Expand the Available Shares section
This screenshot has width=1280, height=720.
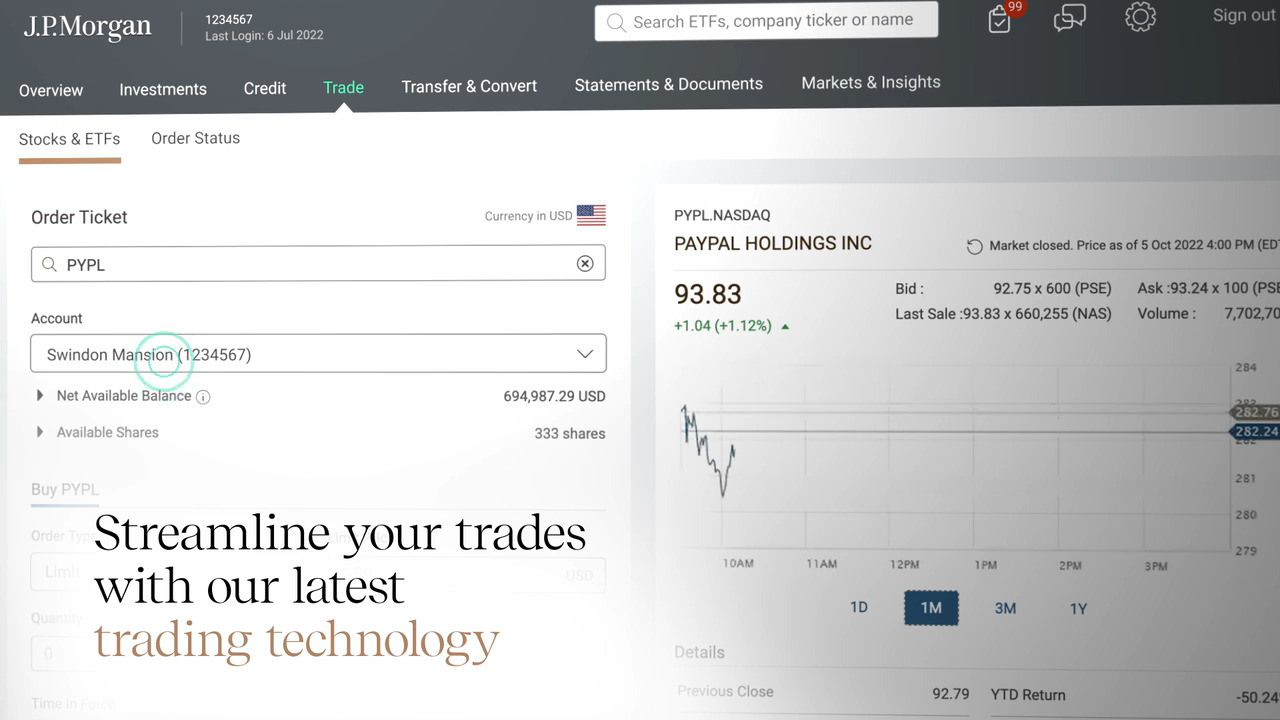pyautogui.click(x=39, y=431)
